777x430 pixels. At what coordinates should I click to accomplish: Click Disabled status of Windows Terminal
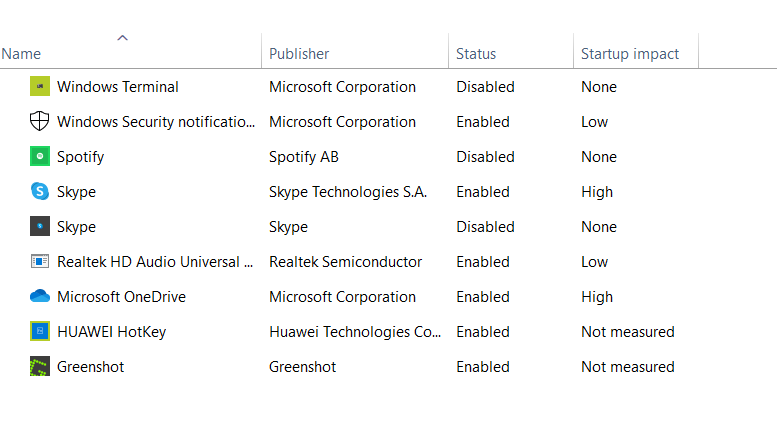[485, 87]
